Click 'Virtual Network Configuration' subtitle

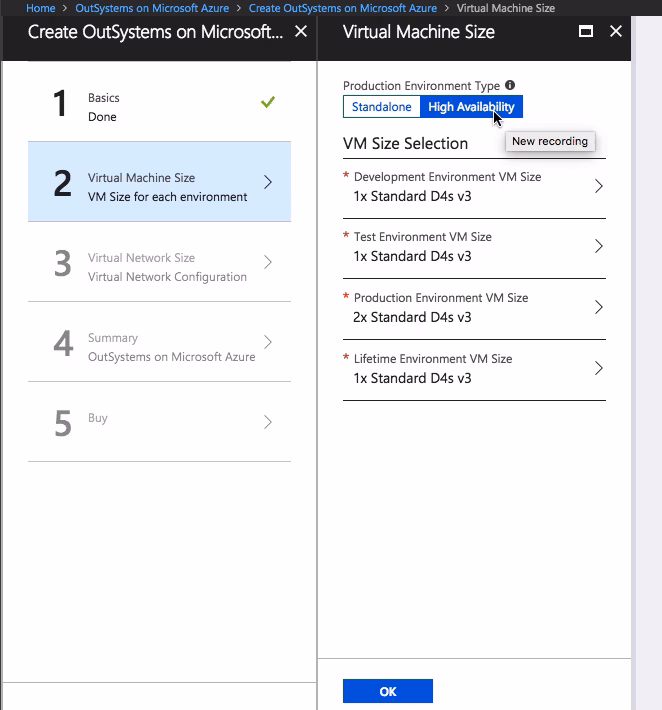pos(167,277)
